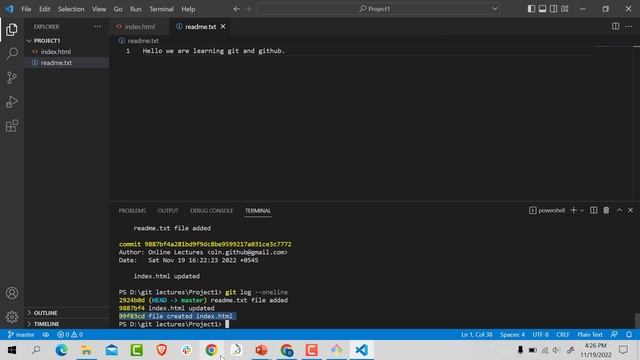Expand the TIMELINE section
The image size is (640, 360).
(x=46, y=324)
